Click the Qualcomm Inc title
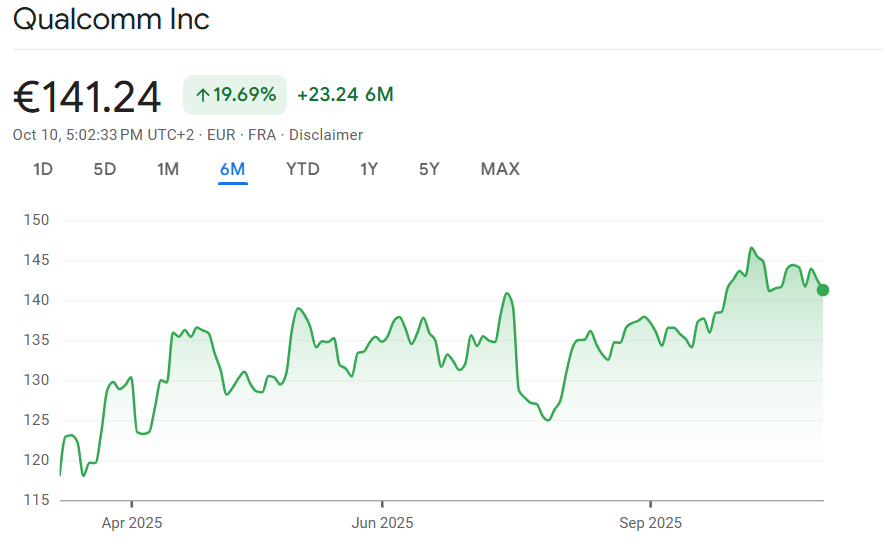Screen dimensions: 883x545 [111, 19]
